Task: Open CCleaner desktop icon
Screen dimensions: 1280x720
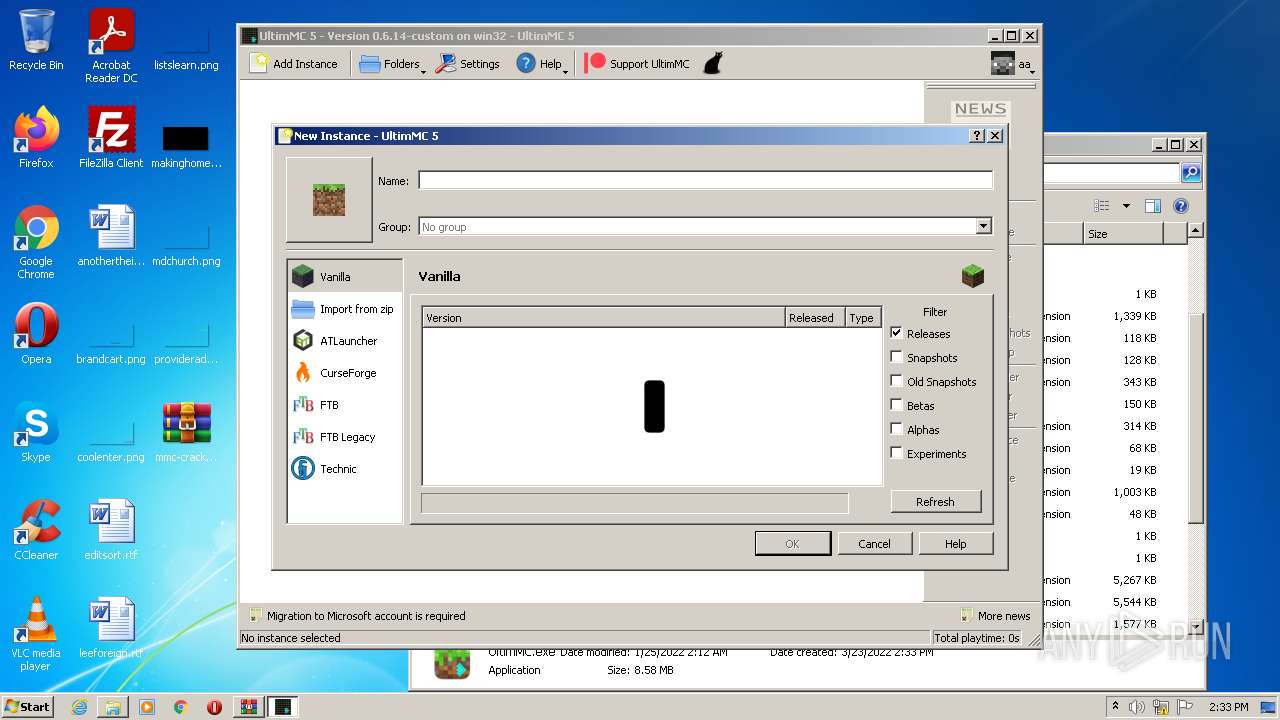Action: click(x=36, y=530)
